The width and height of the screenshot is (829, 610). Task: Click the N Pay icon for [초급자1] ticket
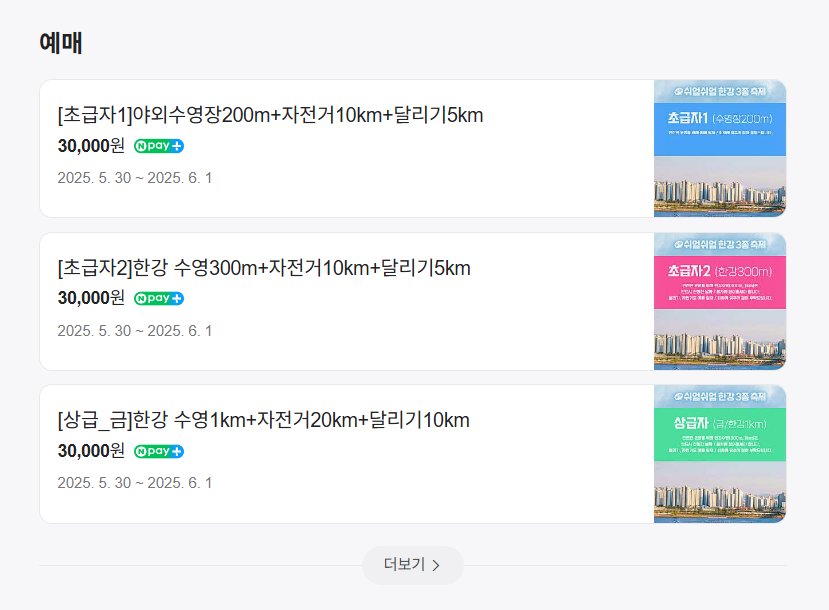[x=158, y=145]
